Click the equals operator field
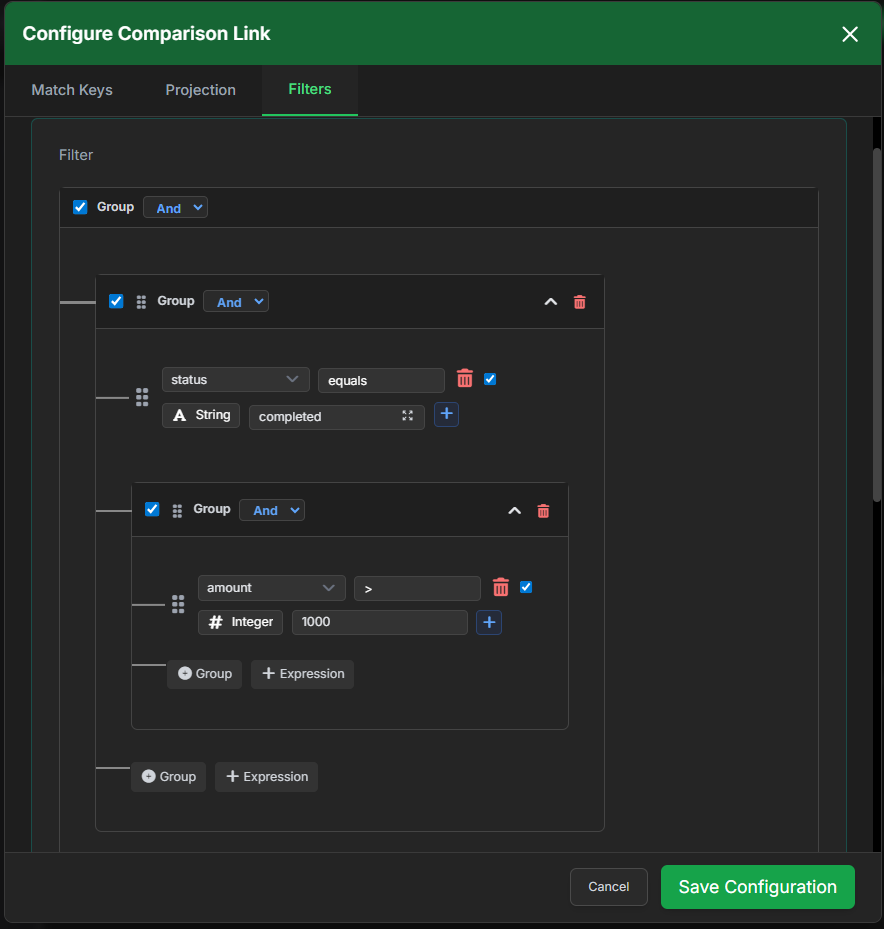The height and width of the screenshot is (929, 884). 381,380
